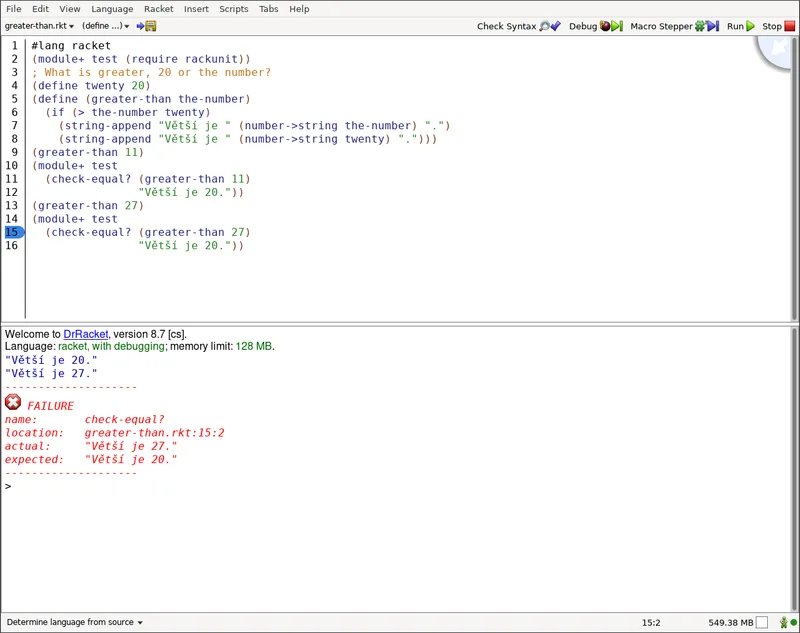Image resolution: width=800 pixels, height=633 pixels.
Task: Open the View menu
Action: 70,9
